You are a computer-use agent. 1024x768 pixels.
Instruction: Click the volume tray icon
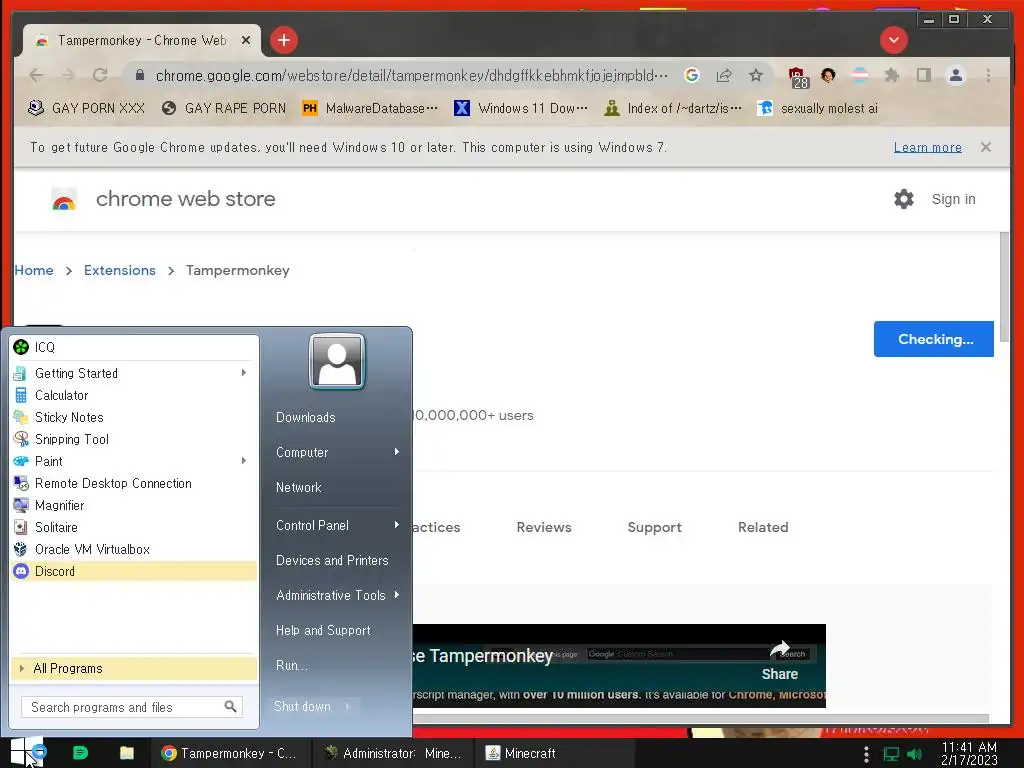[x=916, y=754]
